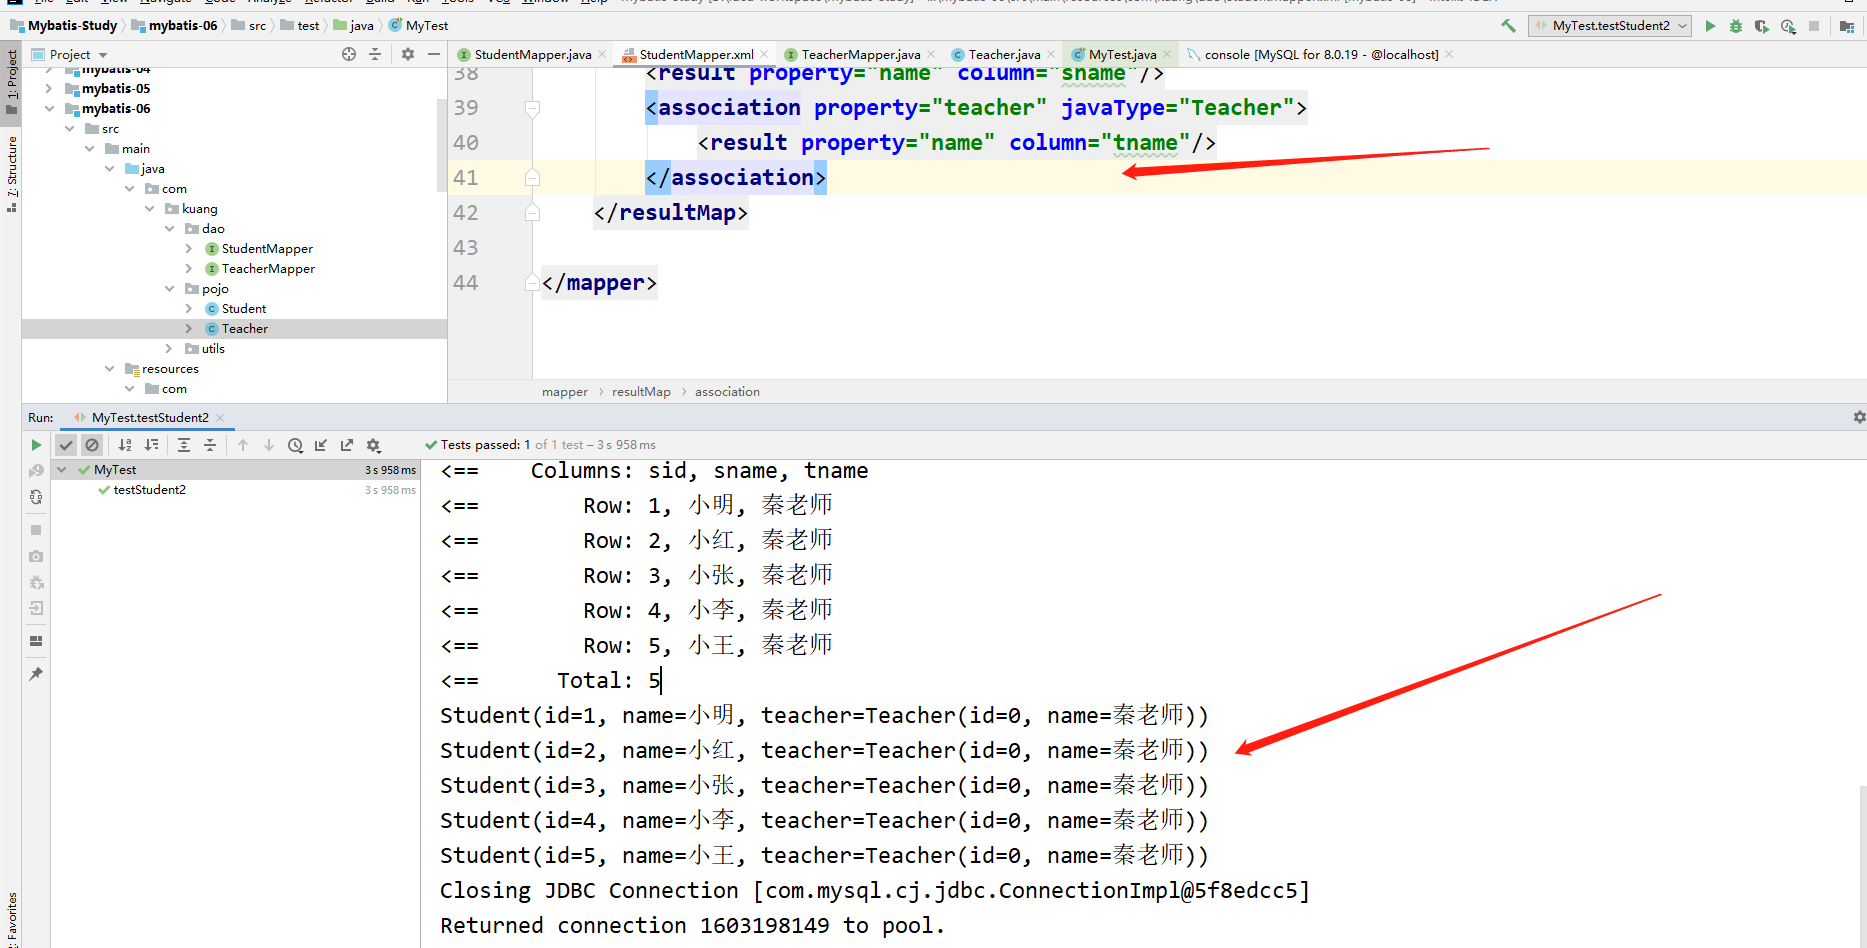Toggle auto-test in Run panel sidebar
Viewport: 1867px width, 948px height.
pyautogui.click(x=36, y=496)
